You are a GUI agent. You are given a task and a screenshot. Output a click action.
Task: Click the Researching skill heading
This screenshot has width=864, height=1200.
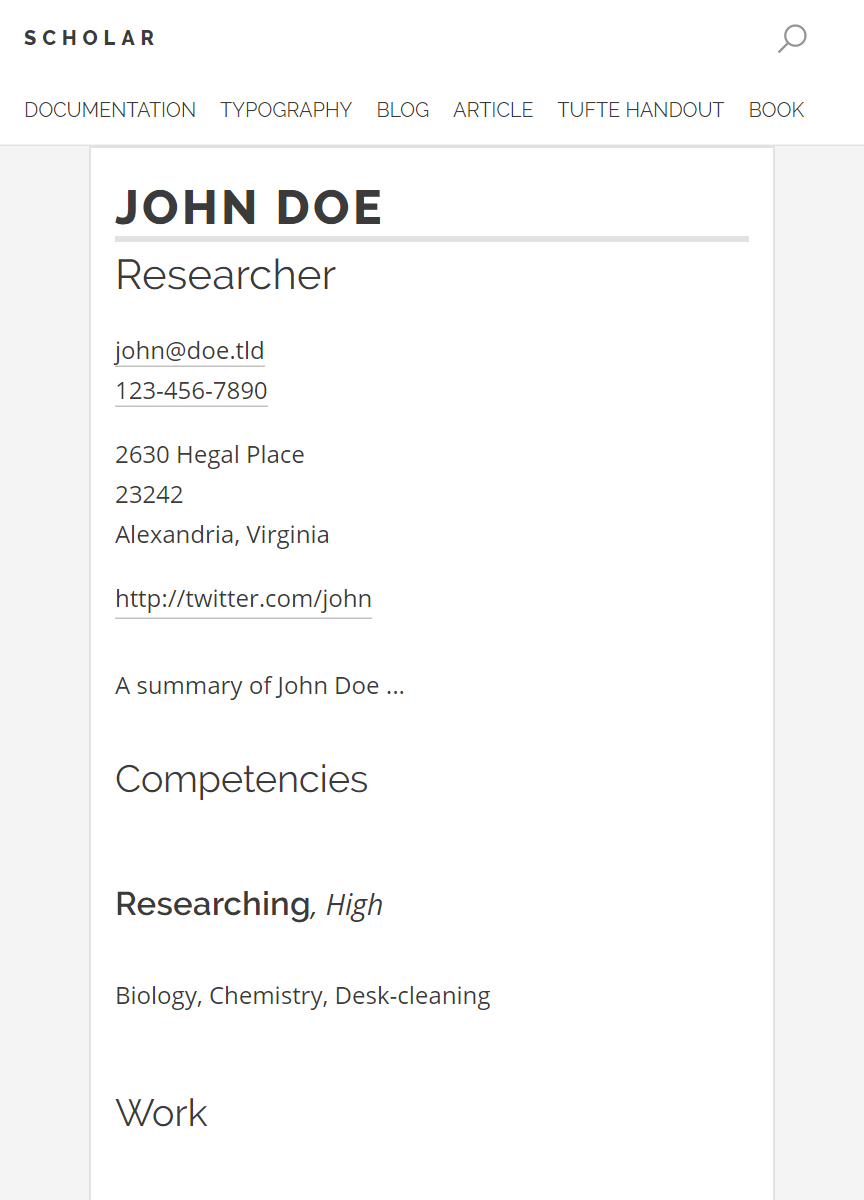(213, 904)
